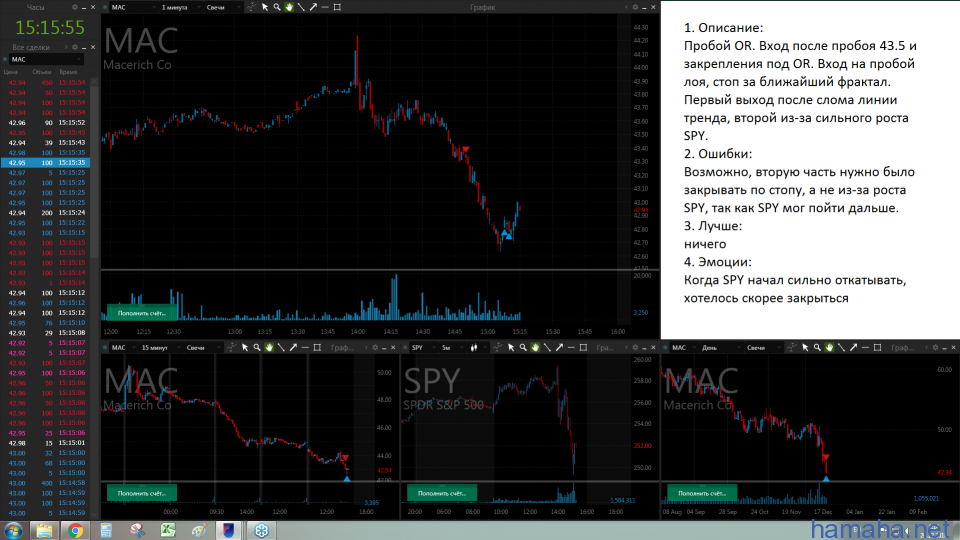Select horizontal line tool in main chart toolbar
The image size is (960, 540).
(325, 7)
